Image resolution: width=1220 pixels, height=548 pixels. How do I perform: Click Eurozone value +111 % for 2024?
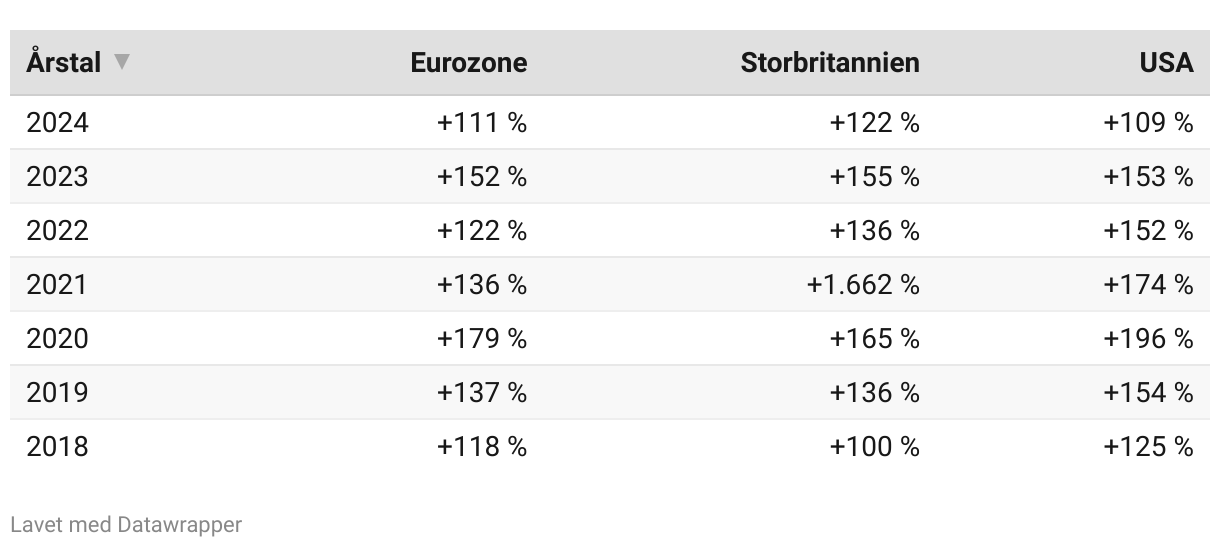coord(482,123)
